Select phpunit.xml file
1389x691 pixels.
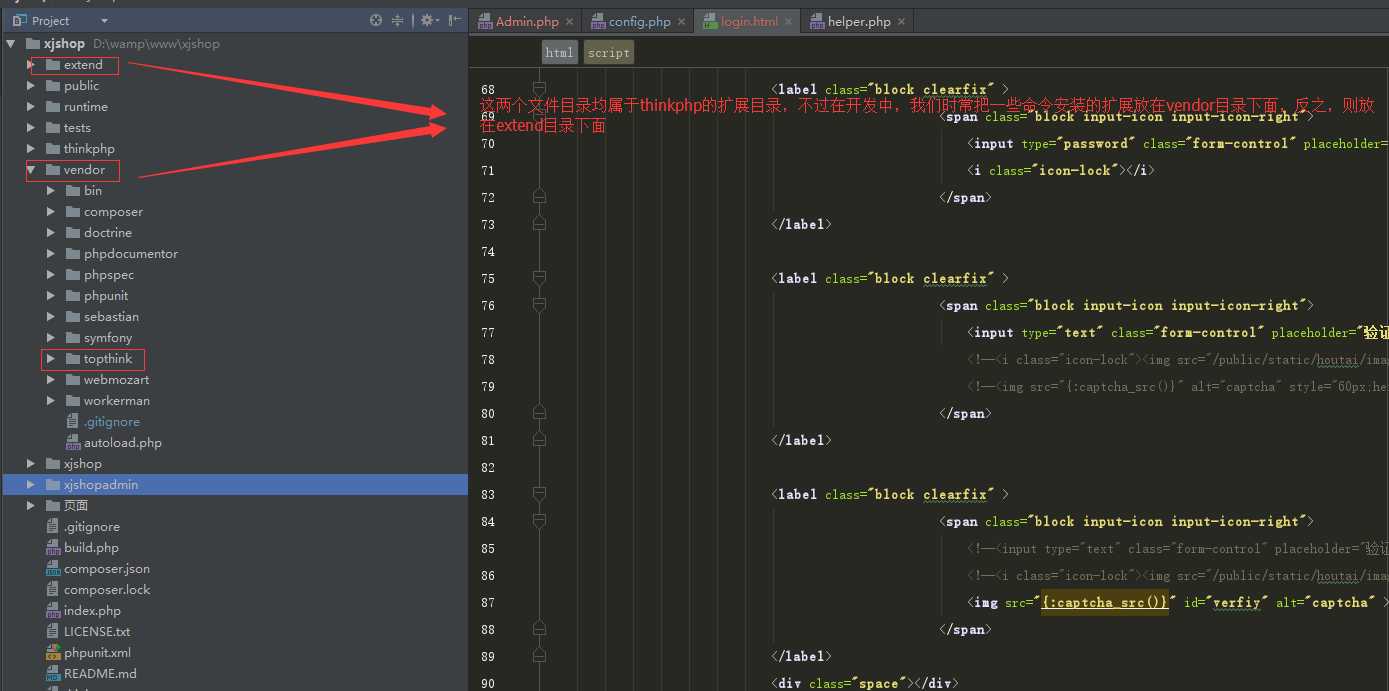[x=97, y=653]
